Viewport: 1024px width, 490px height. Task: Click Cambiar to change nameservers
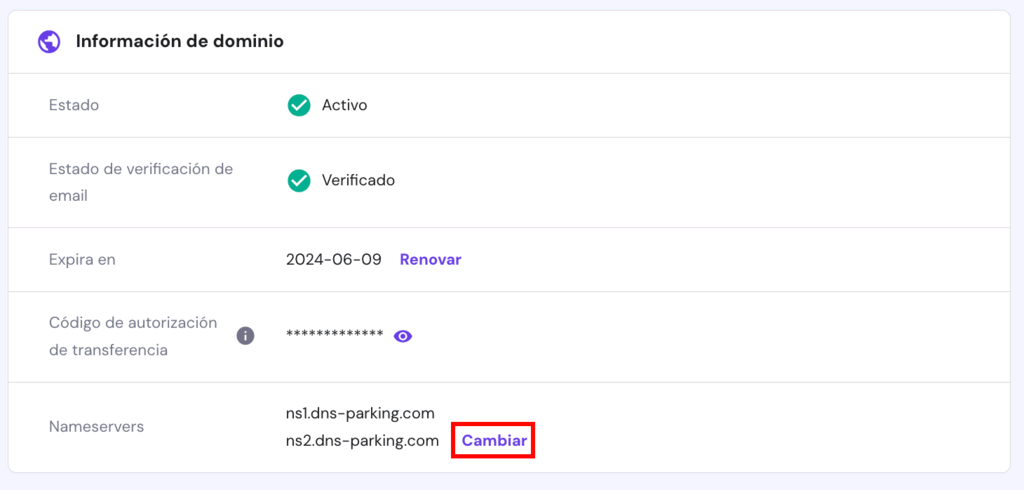pyautogui.click(x=494, y=440)
